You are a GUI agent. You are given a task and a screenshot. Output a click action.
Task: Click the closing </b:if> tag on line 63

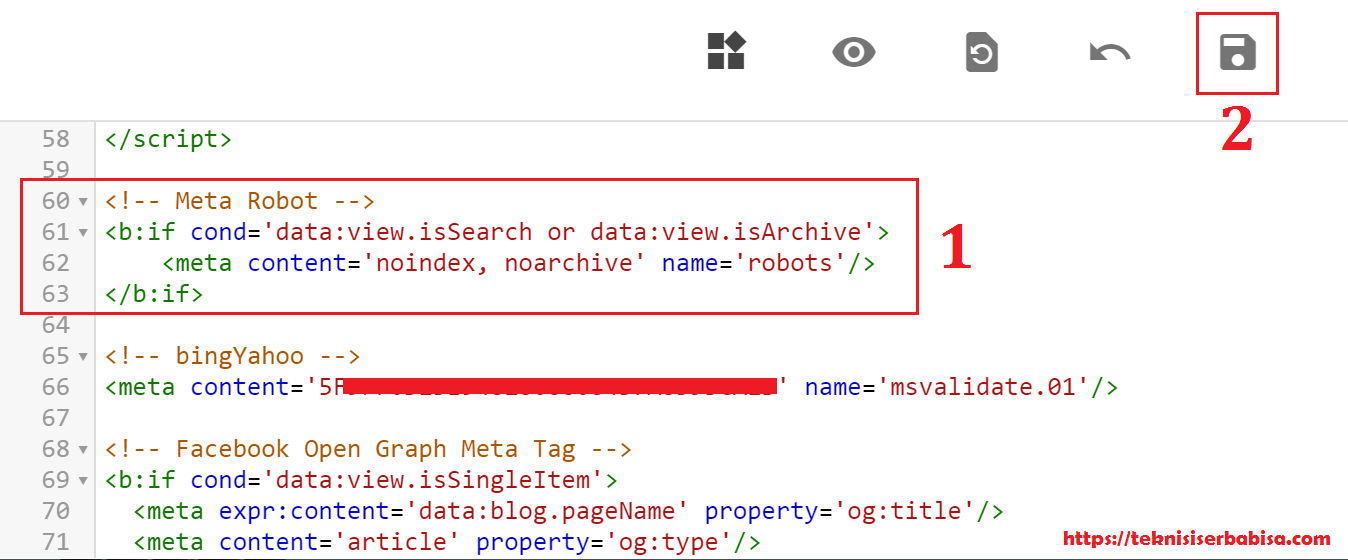[154, 294]
